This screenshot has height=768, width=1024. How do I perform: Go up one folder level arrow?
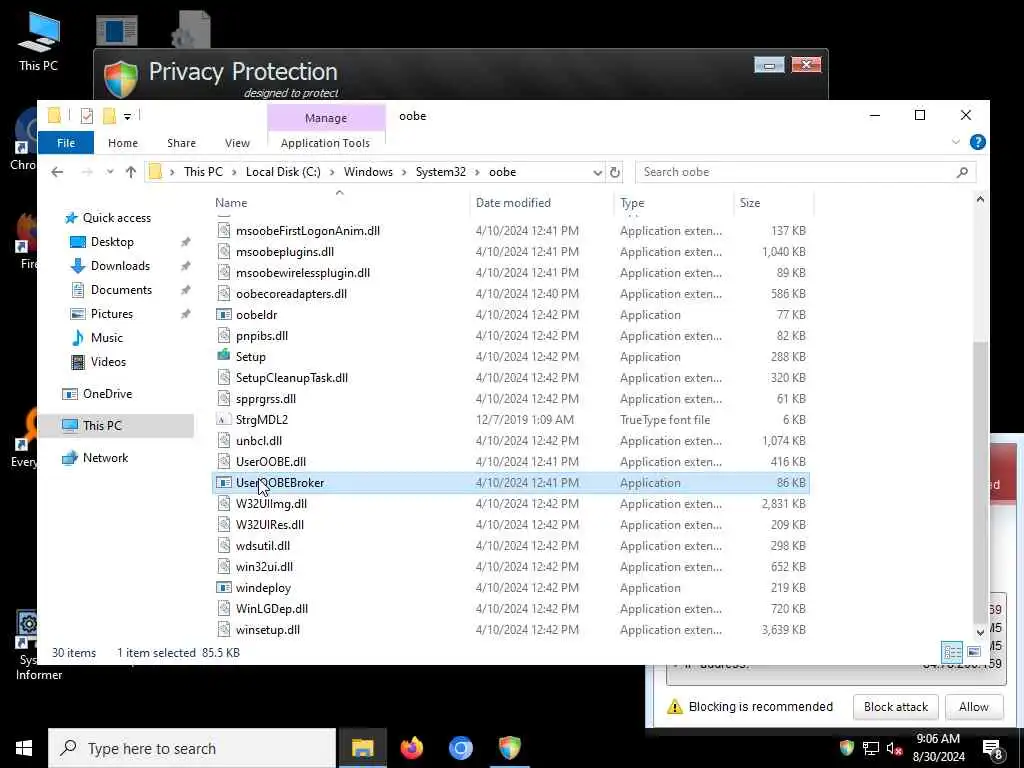[131, 172]
